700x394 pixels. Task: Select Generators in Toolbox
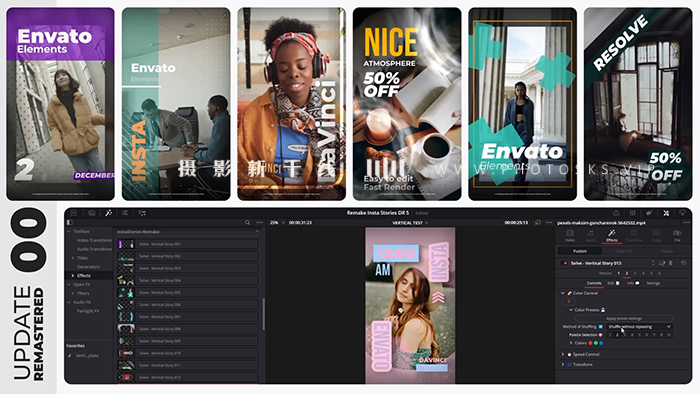tap(88, 267)
